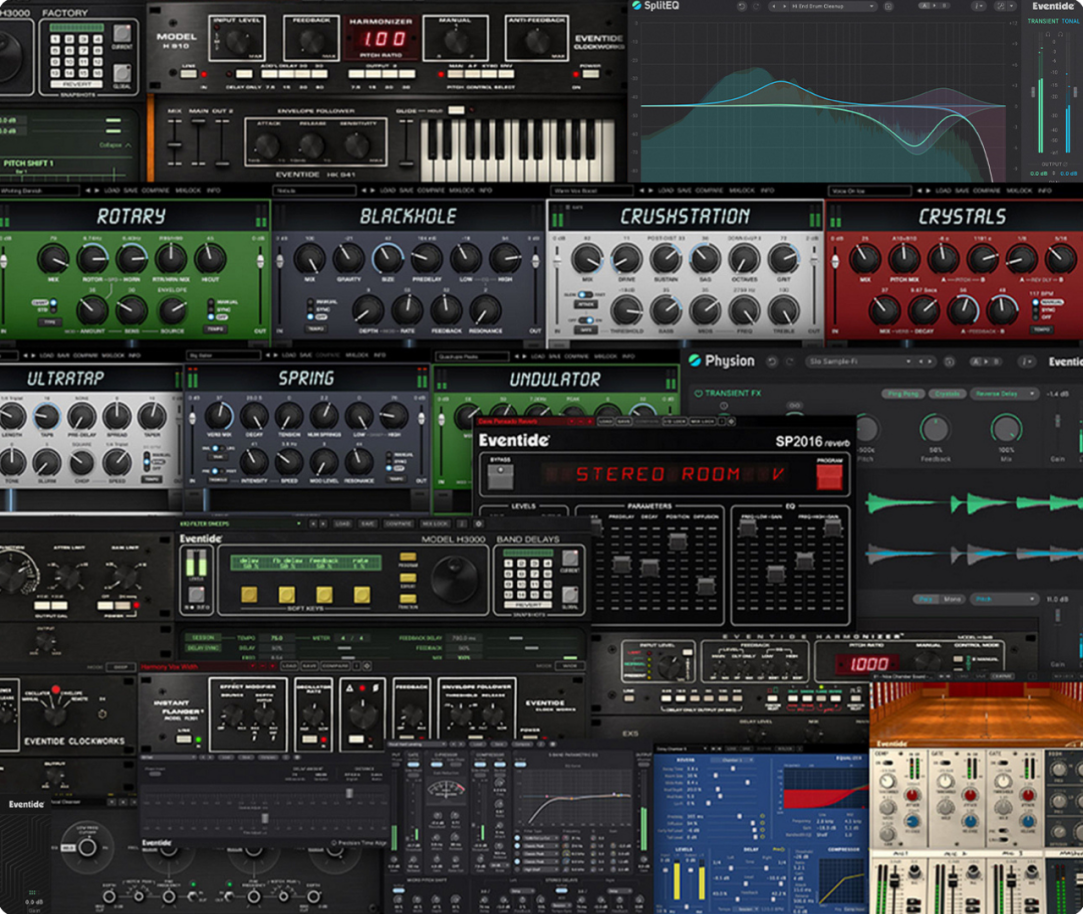
Task: Go to next preset in Rotary plugin
Action: tap(96, 191)
